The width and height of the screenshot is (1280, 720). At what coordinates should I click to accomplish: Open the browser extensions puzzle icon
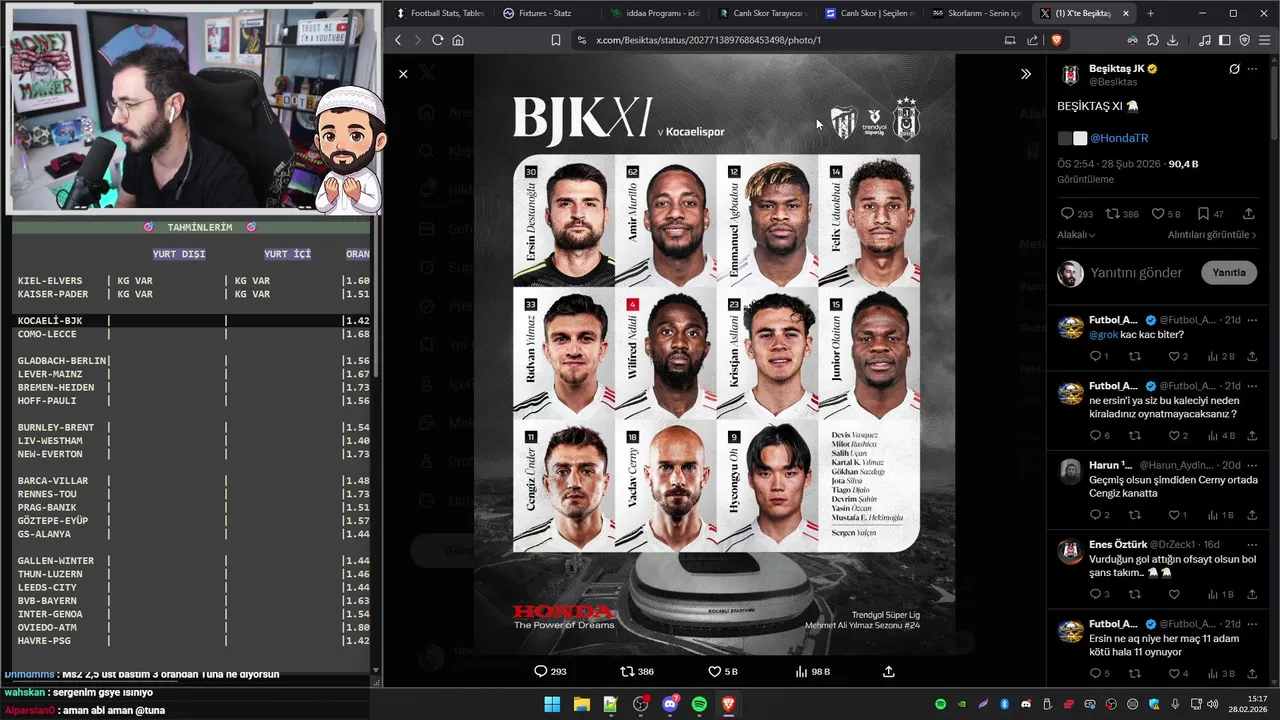pyautogui.click(x=1152, y=40)
